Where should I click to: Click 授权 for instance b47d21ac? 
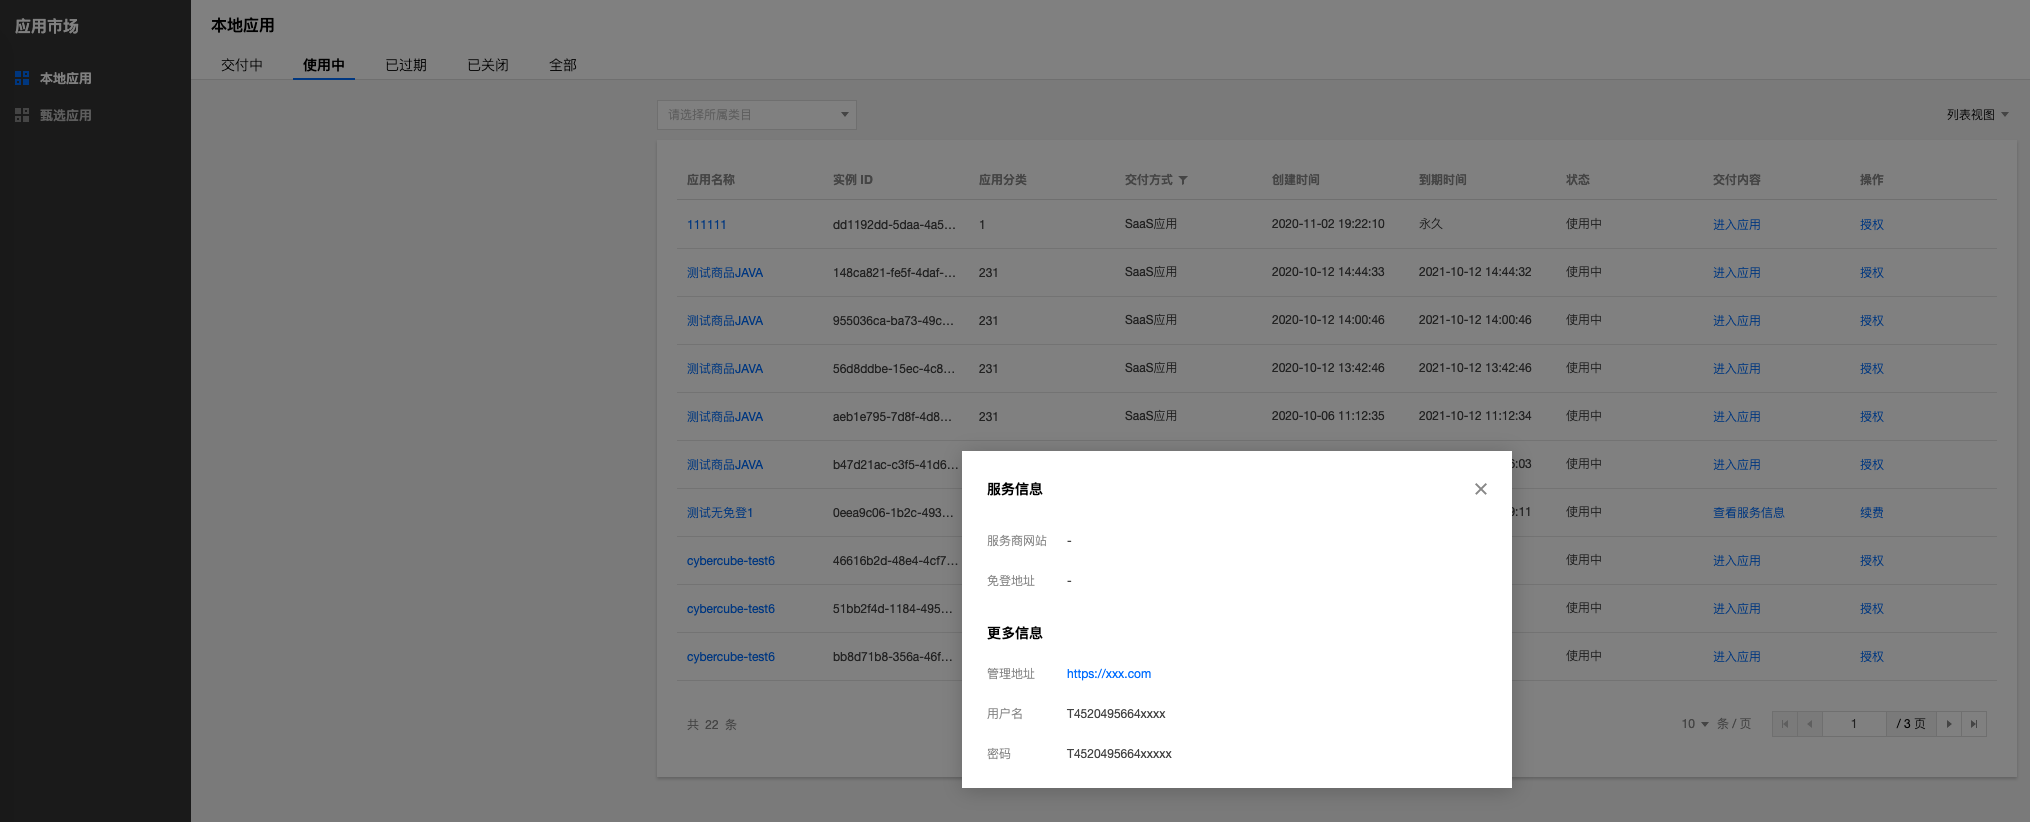[x=1872, y=465]
